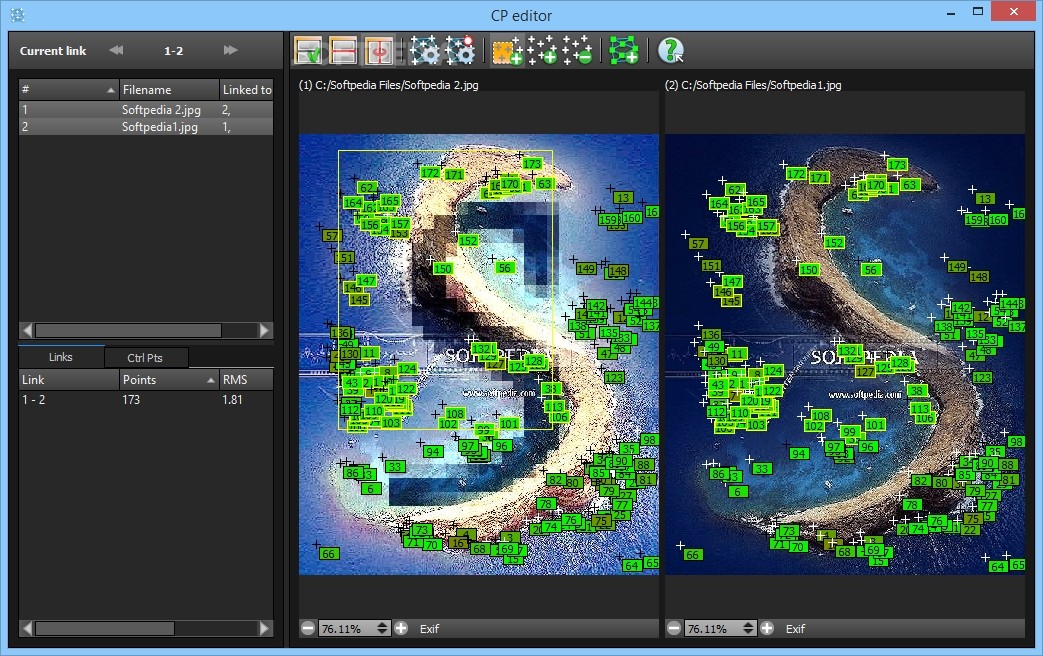Image resolution: width=1043 pixels, height=656 pixels.
Task: Click control point 66 in left image
Action: coord(329,554)
